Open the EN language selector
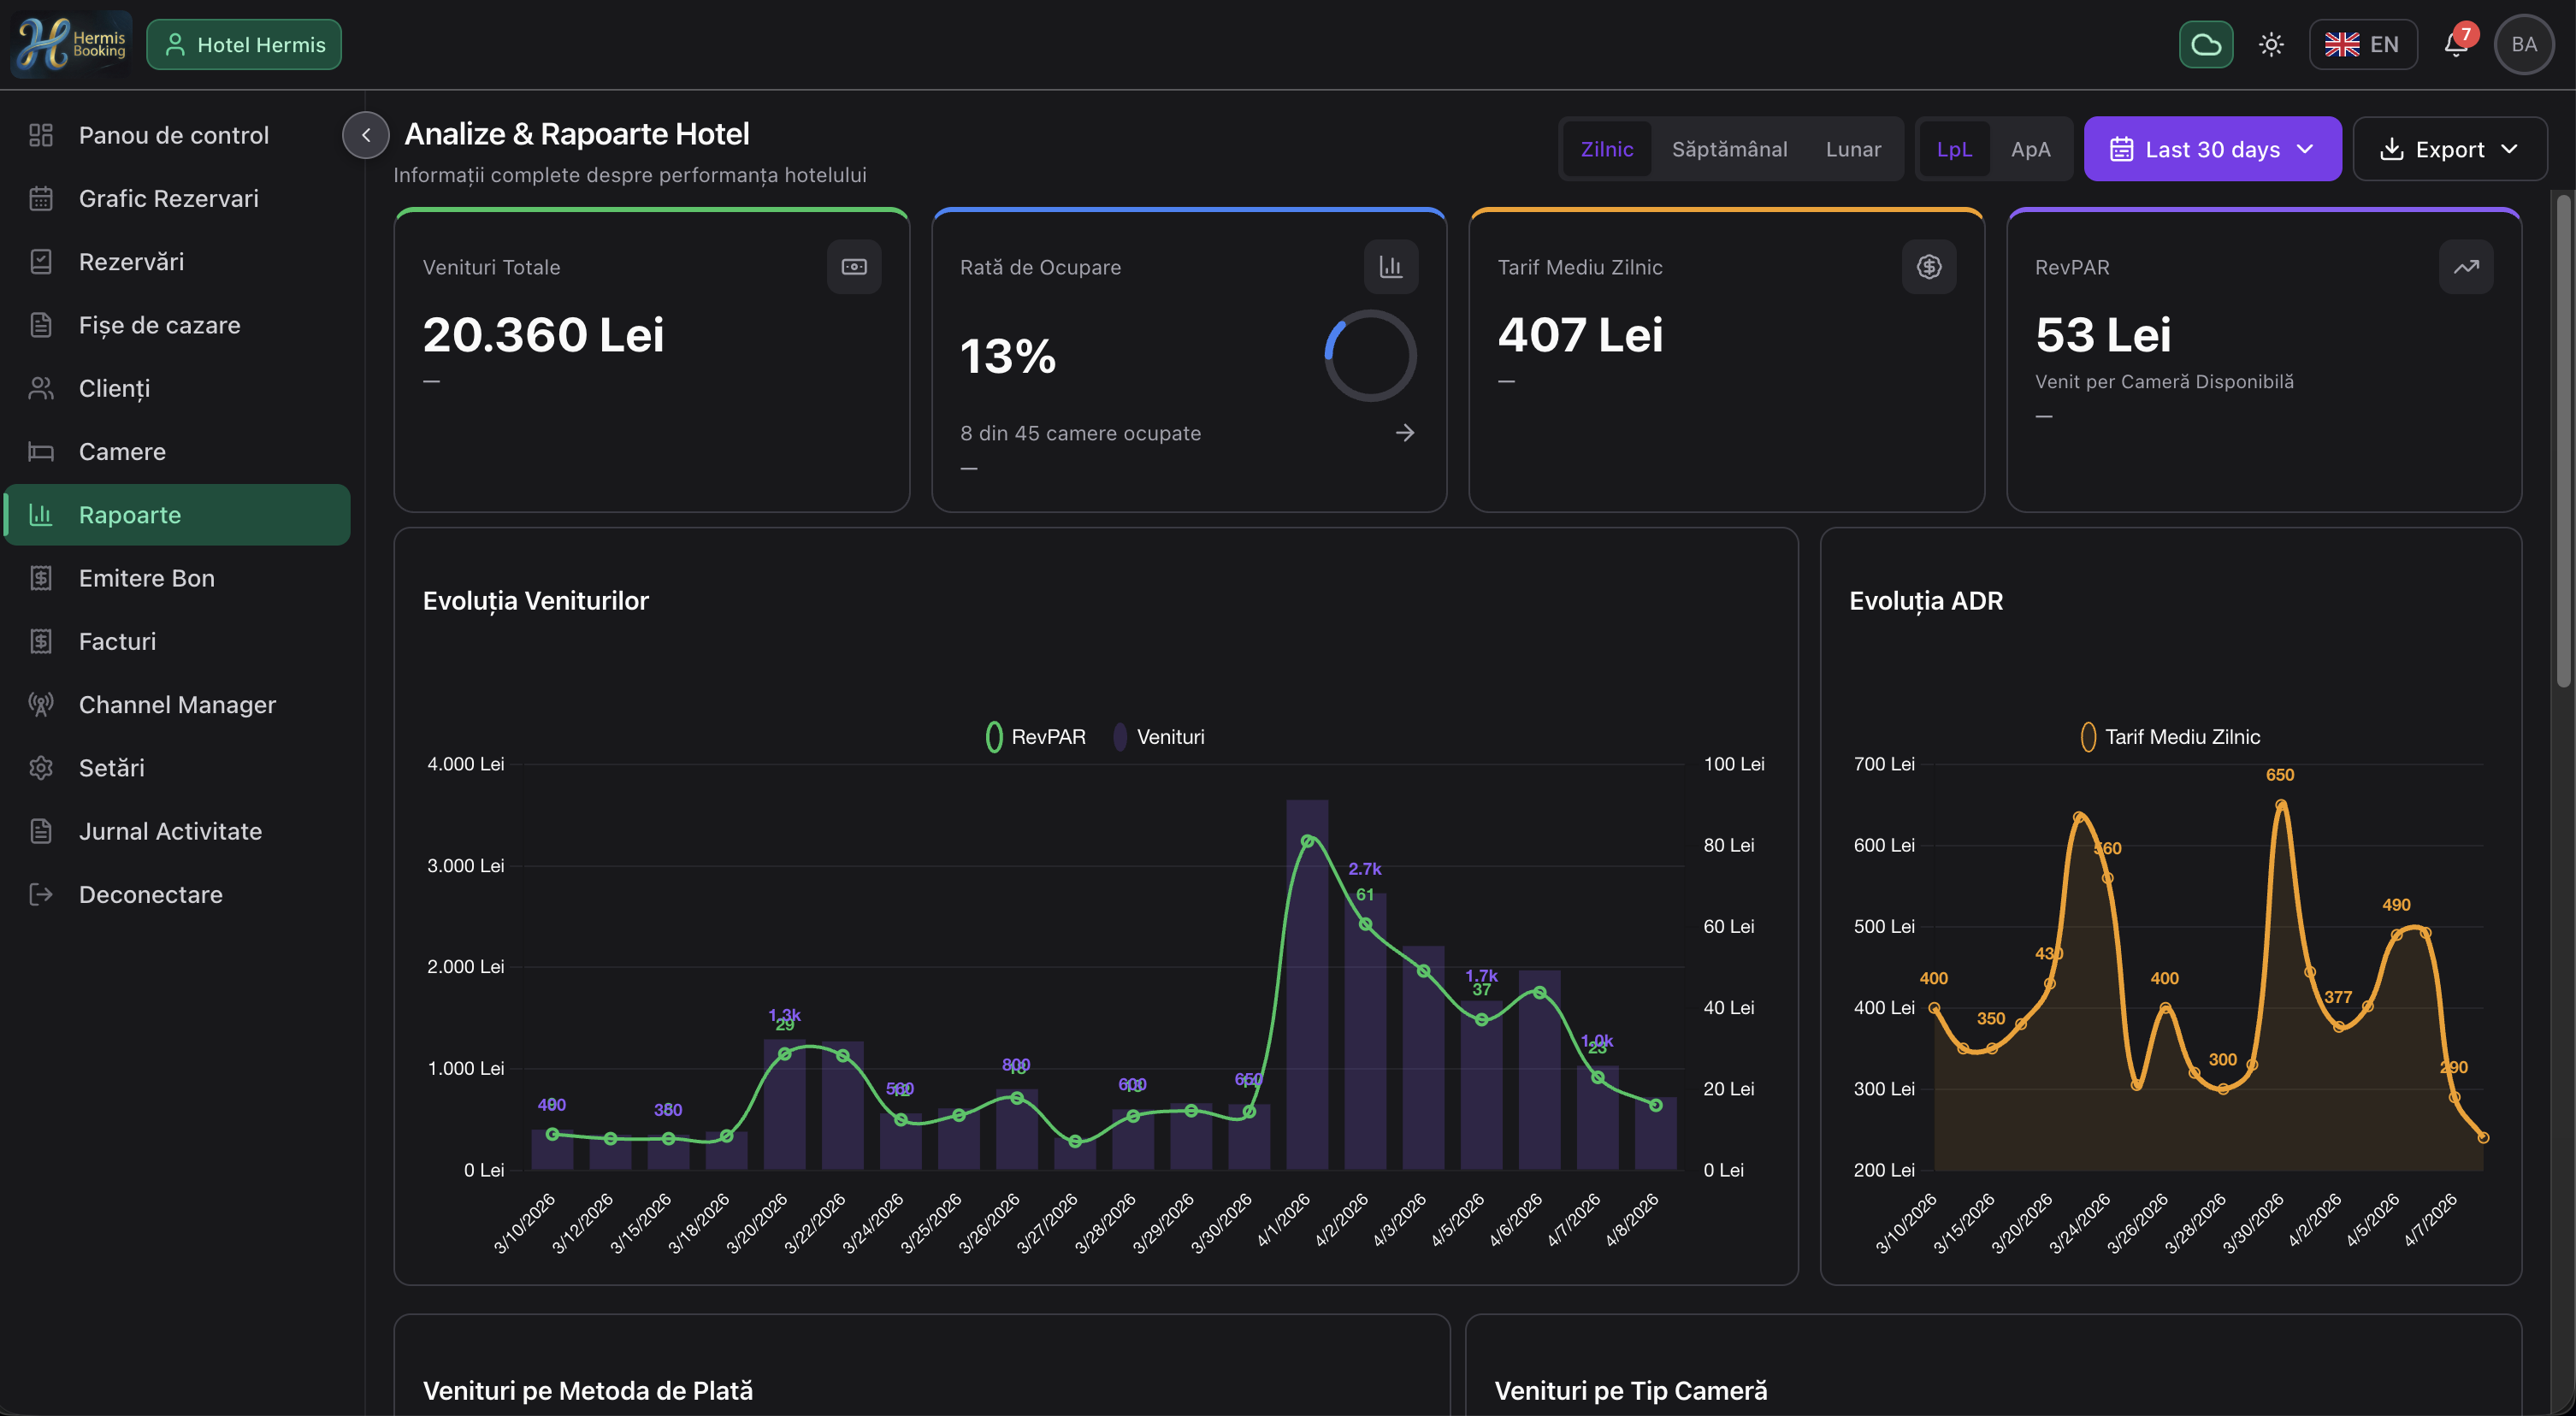The image size is (2576, 1416). point(2362,45)
